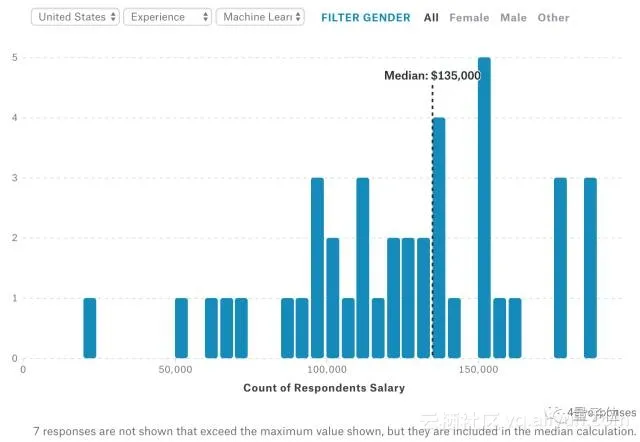Image resolution: width=640 pixels, height=442 pixels.
Task: Select the All gender filter
Action: point(431,17)
